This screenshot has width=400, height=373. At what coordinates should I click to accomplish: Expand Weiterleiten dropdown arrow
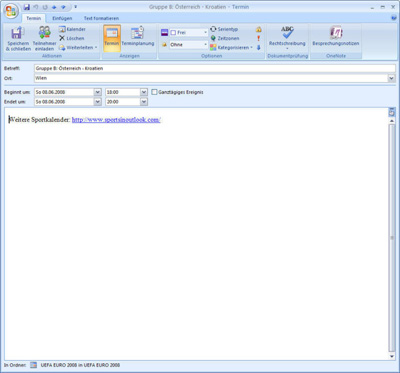pos(96,47)
